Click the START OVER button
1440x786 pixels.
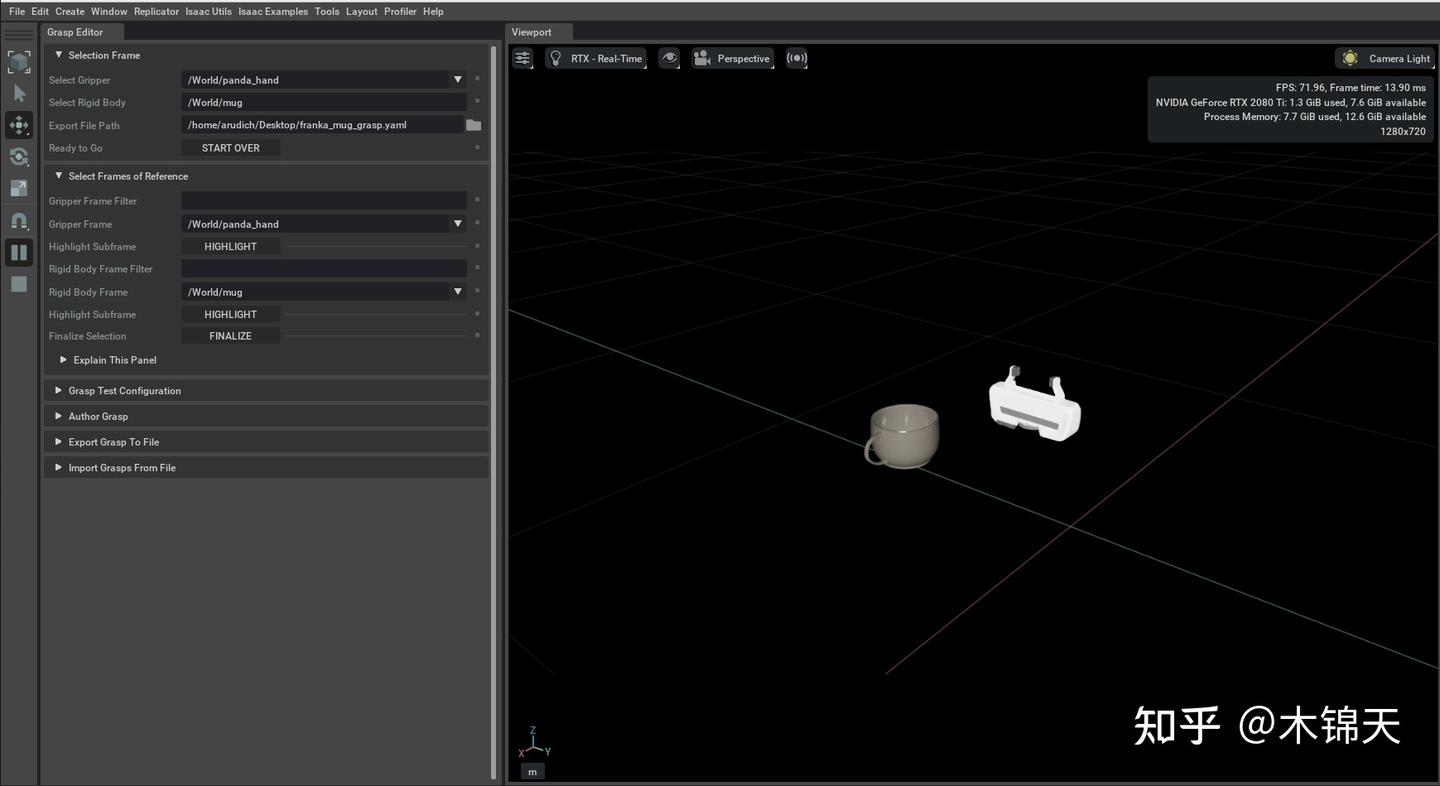point(230,147)
